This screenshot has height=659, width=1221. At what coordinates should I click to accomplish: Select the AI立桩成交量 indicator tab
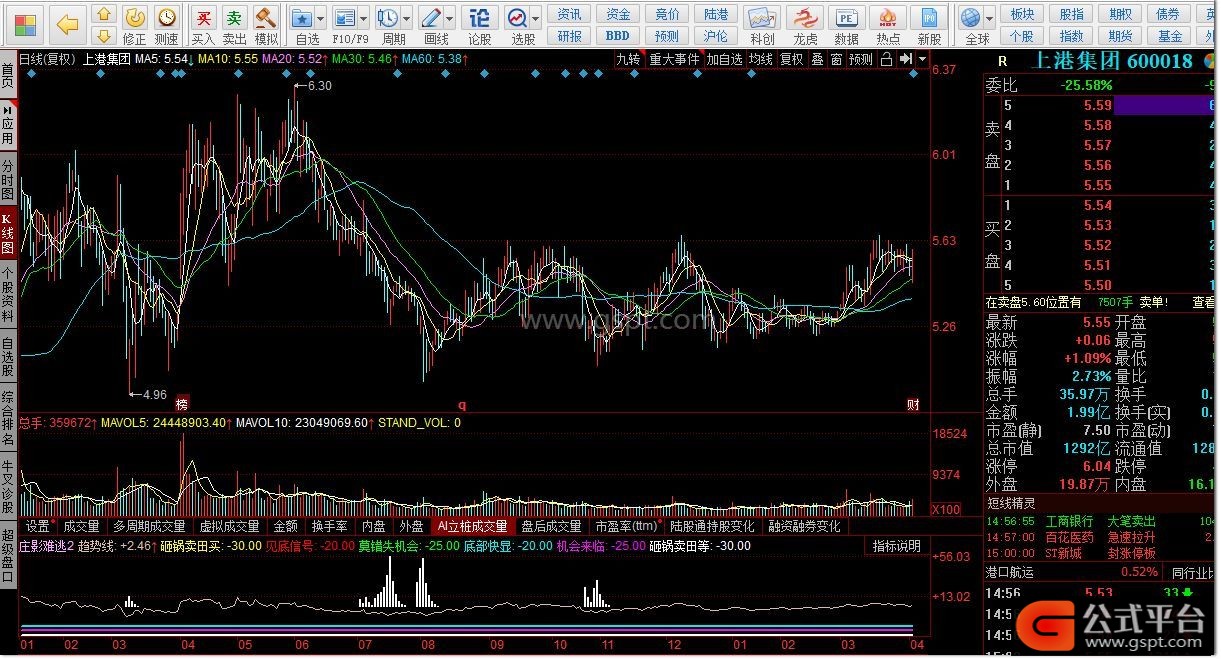tap(472, 526)
